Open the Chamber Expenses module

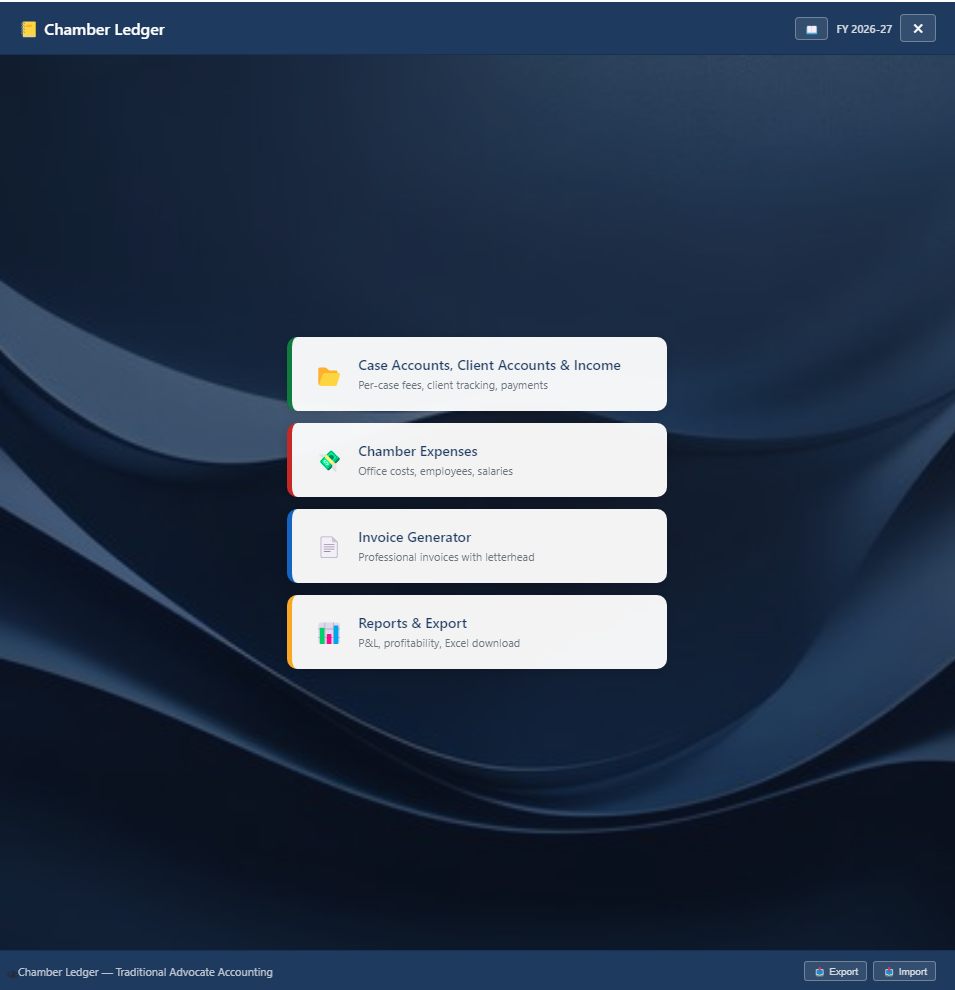(x=477, y=460)
